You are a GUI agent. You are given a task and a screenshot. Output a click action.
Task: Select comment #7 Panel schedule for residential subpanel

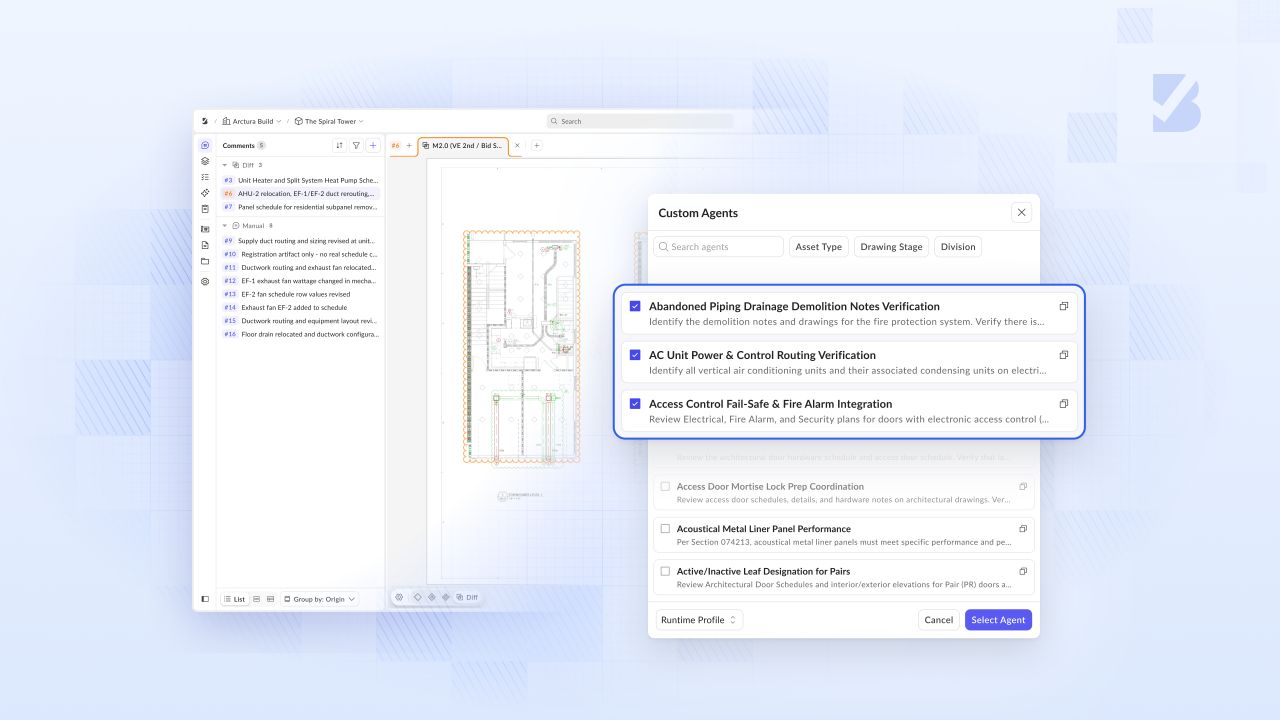pyautogui.click(x=300, y=206)
